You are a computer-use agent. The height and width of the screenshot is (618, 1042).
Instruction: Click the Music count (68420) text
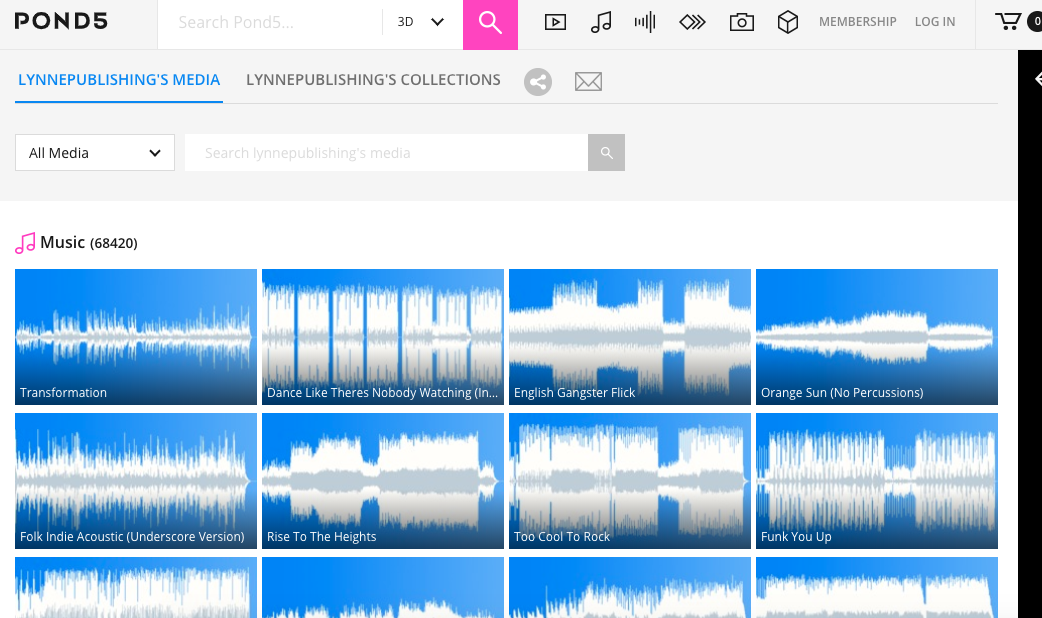tap(114, 244)
